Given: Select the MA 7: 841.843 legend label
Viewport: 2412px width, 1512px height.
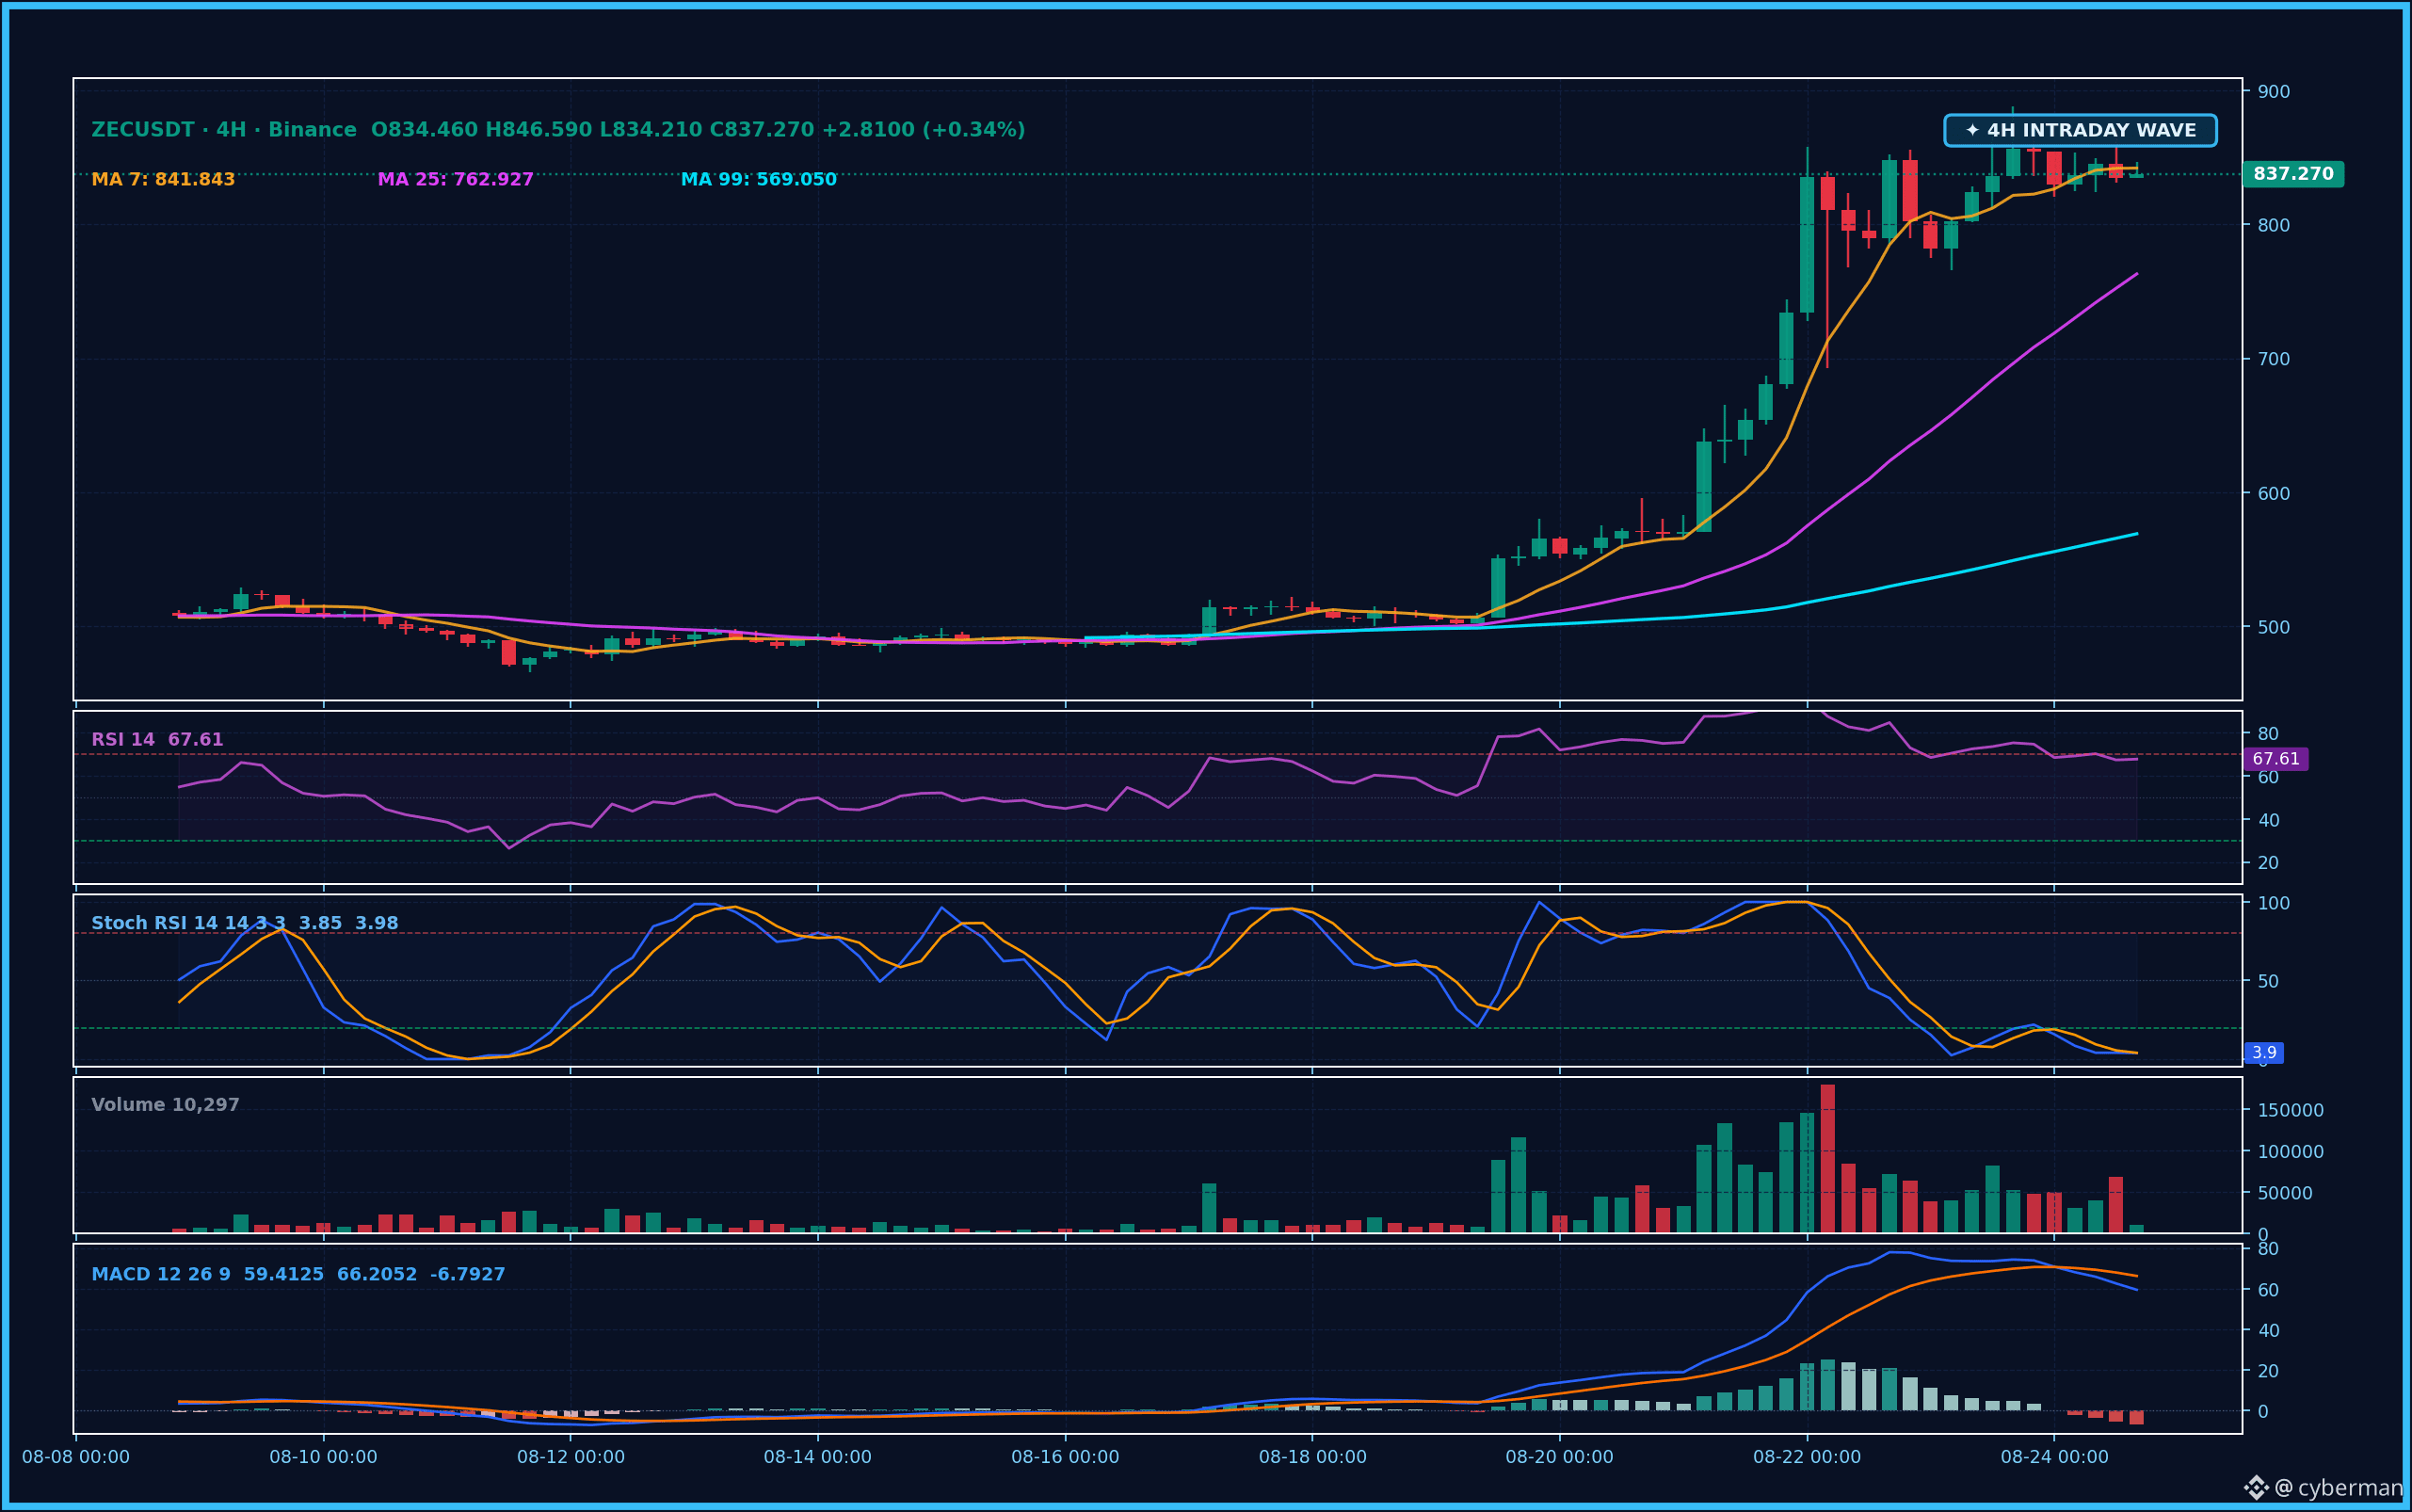Looking at the screenshot, I should (163, 180).
